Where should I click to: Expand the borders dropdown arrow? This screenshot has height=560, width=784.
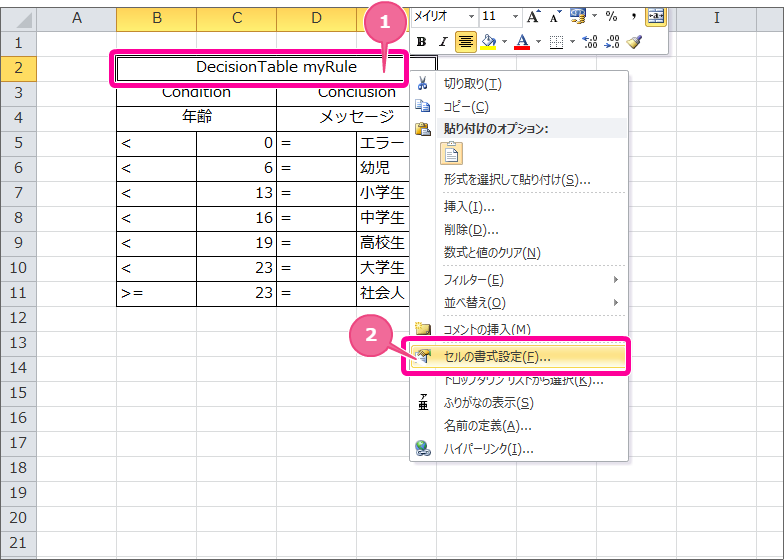click(x=571, y=41)
